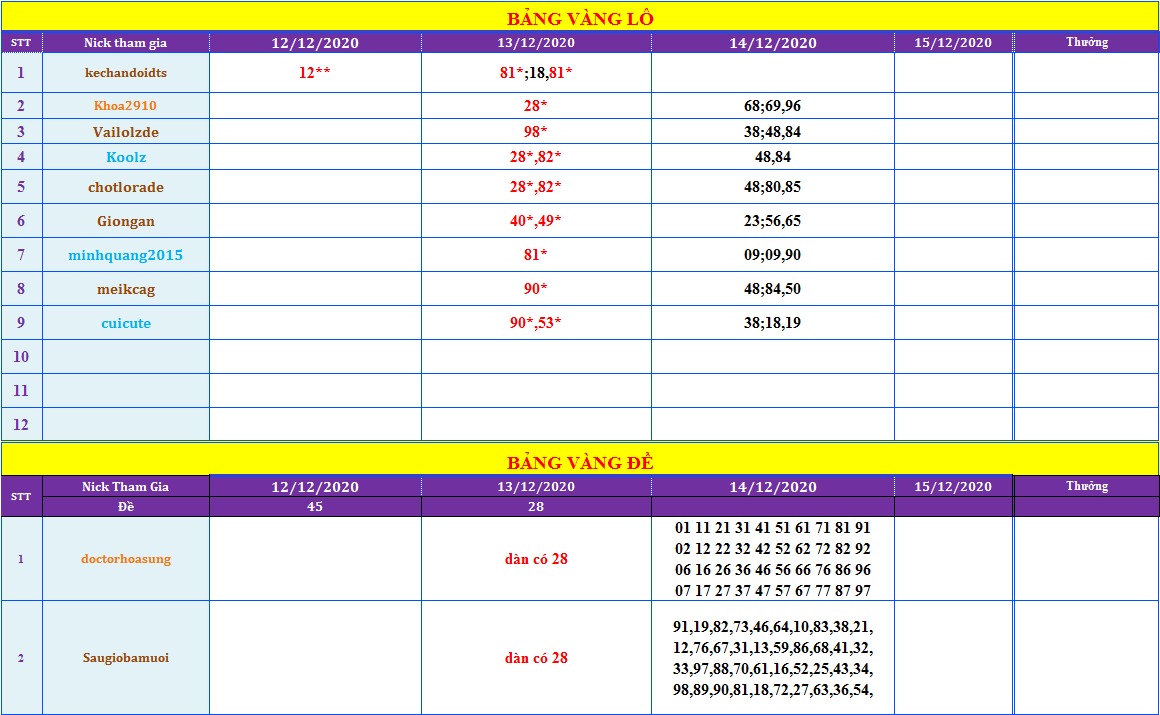Select the Saugiobamuoi nickname cell
Viewport: 1160px width, 715px height.
(x=126, y=658)
